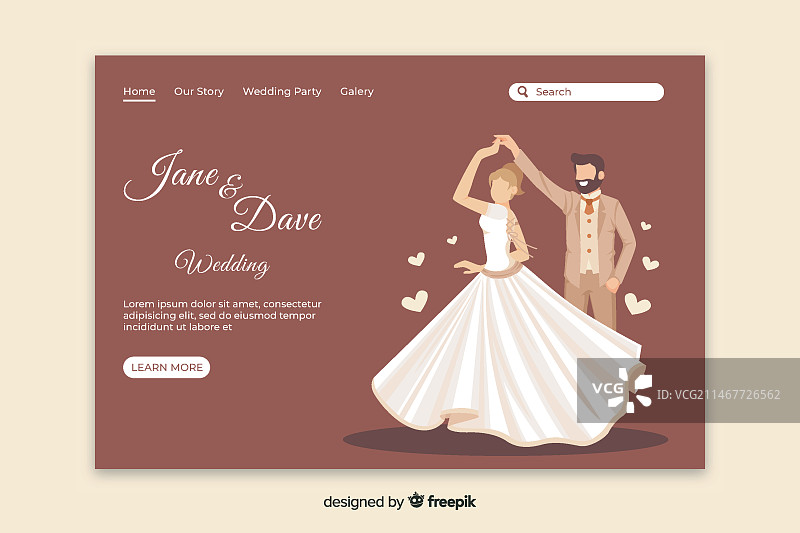Click the cursive Wedding subtitle
This screenshot has width=800, height=533.
tap(222, 264)
